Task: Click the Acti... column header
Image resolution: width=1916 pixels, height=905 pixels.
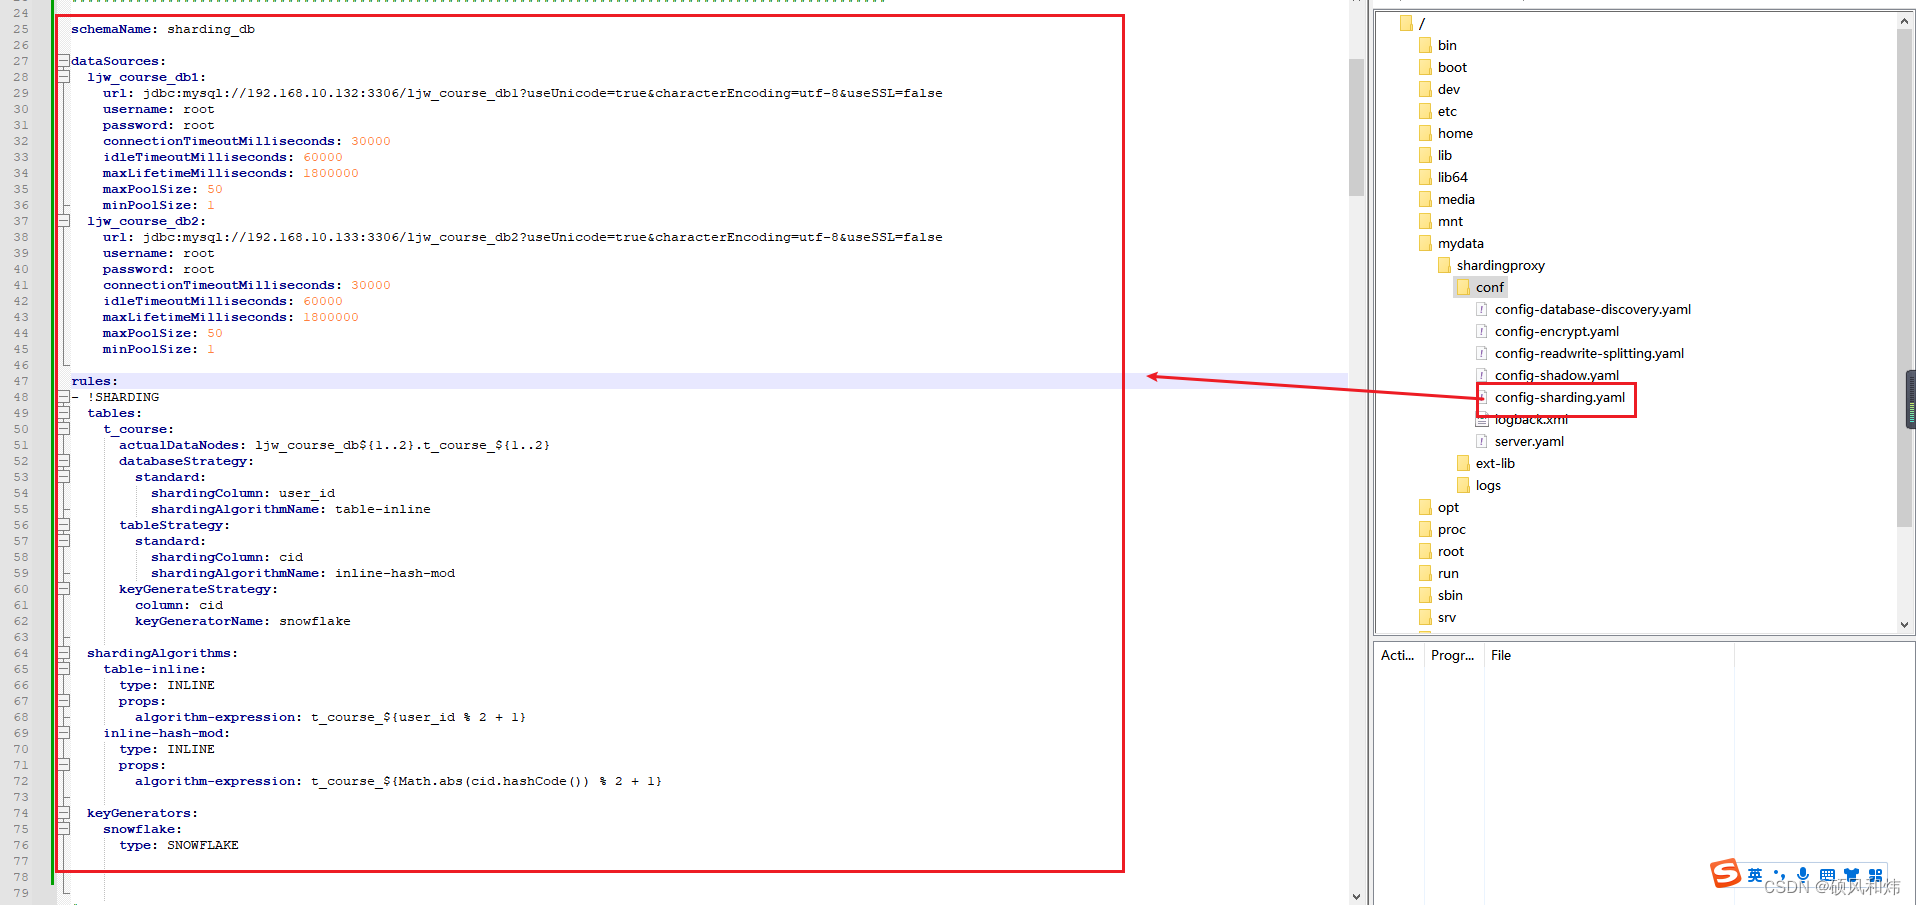Action: click(1398, 655)
